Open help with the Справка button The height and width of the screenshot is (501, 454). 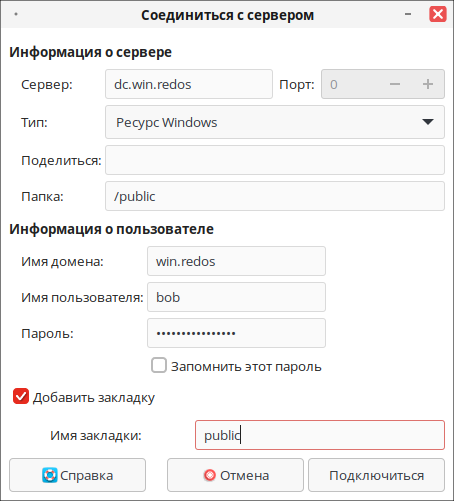click(x=77, y=475)
